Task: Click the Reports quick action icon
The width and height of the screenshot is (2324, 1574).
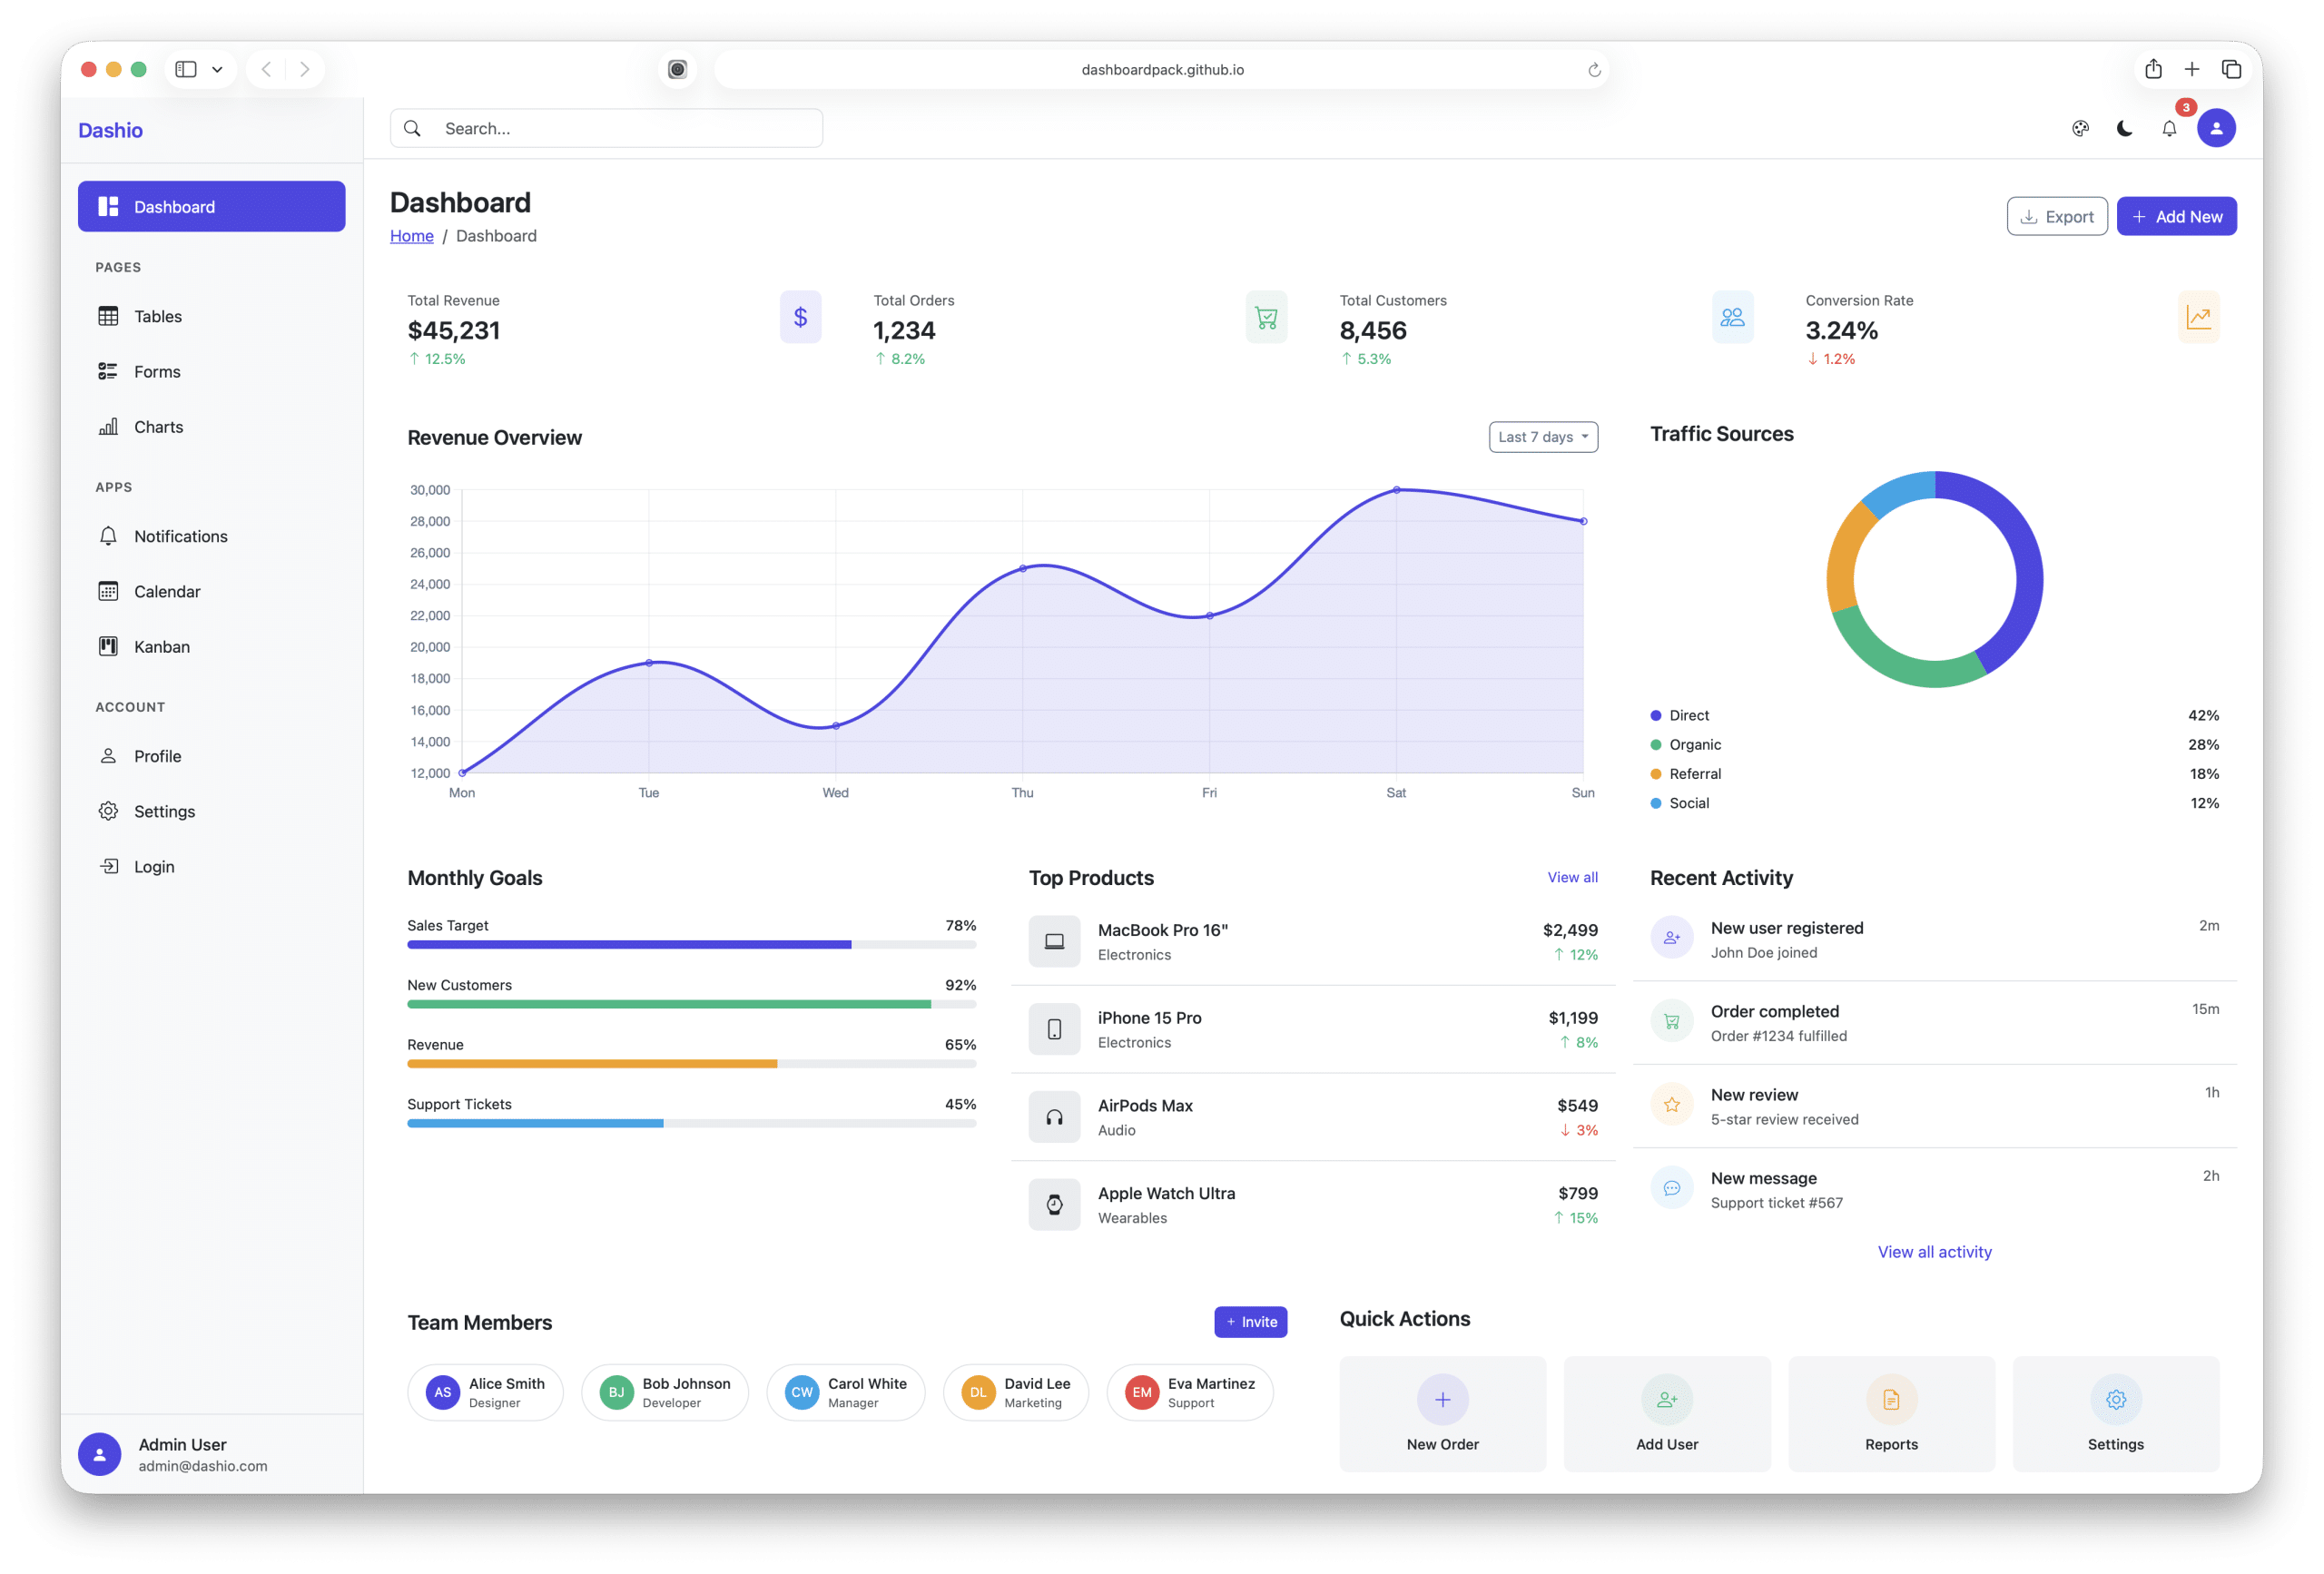Action: point(1890,1400)
